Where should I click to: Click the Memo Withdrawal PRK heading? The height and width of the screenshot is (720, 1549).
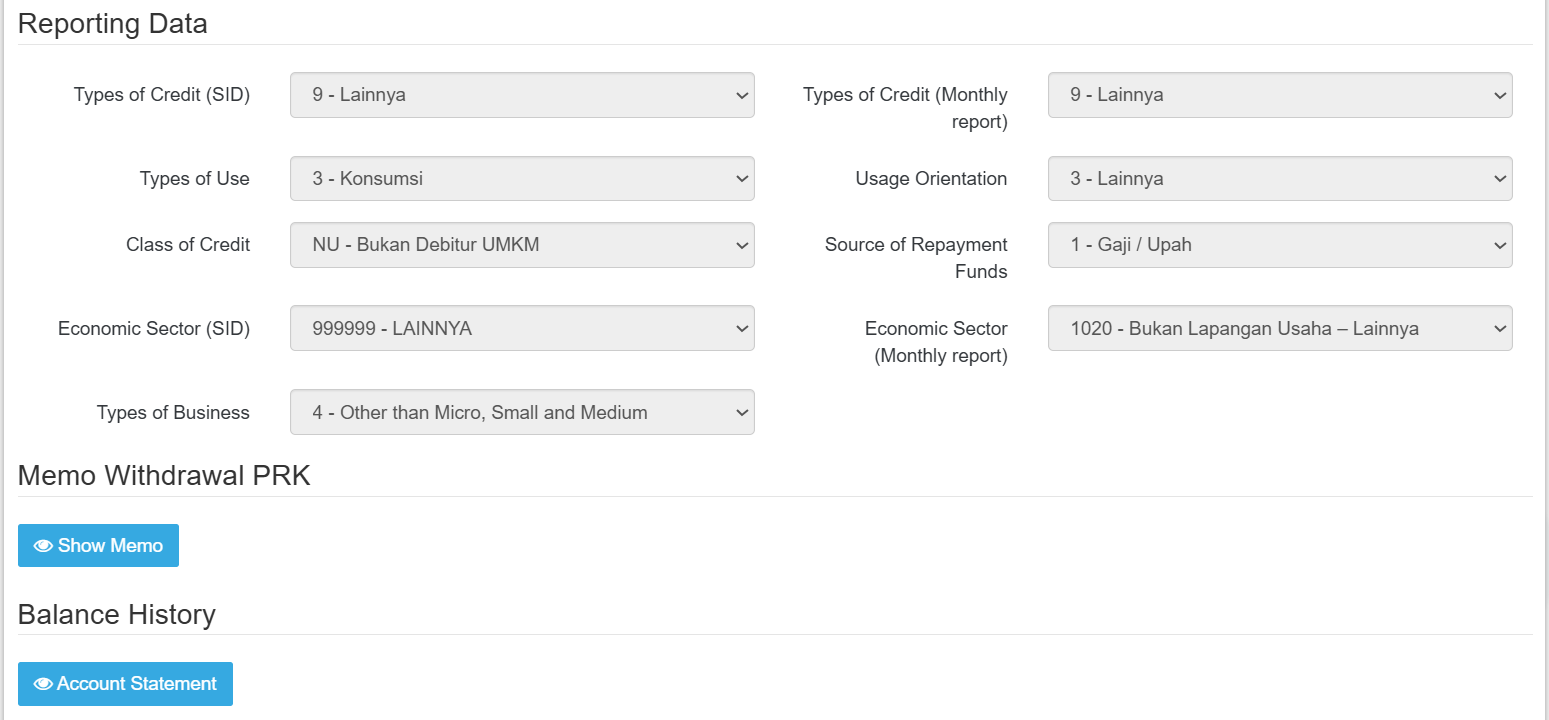point(164,476)
